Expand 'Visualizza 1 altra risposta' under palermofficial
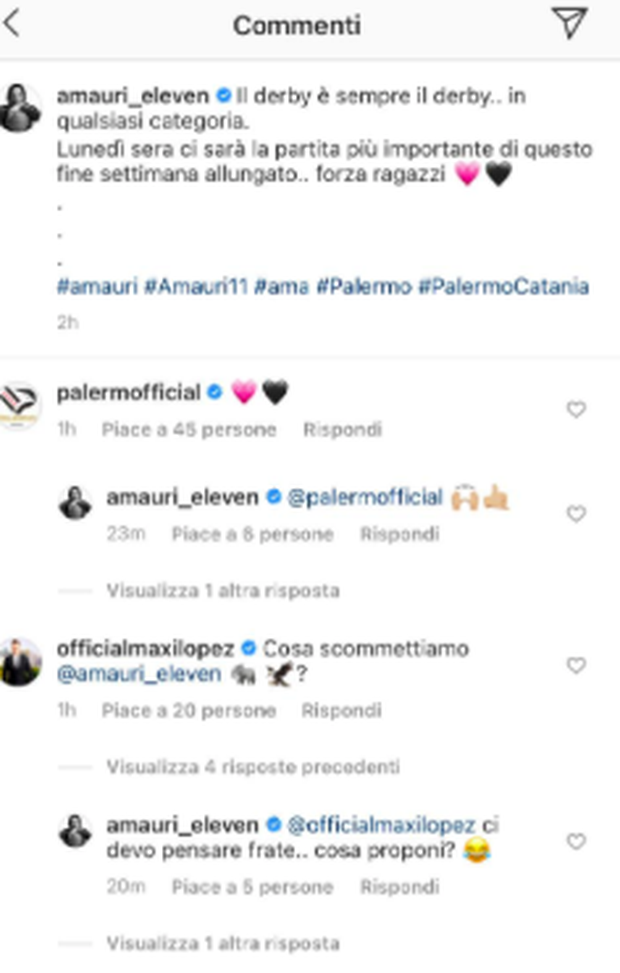Viewport: 620px width, 973px height. tap(223, 590)
